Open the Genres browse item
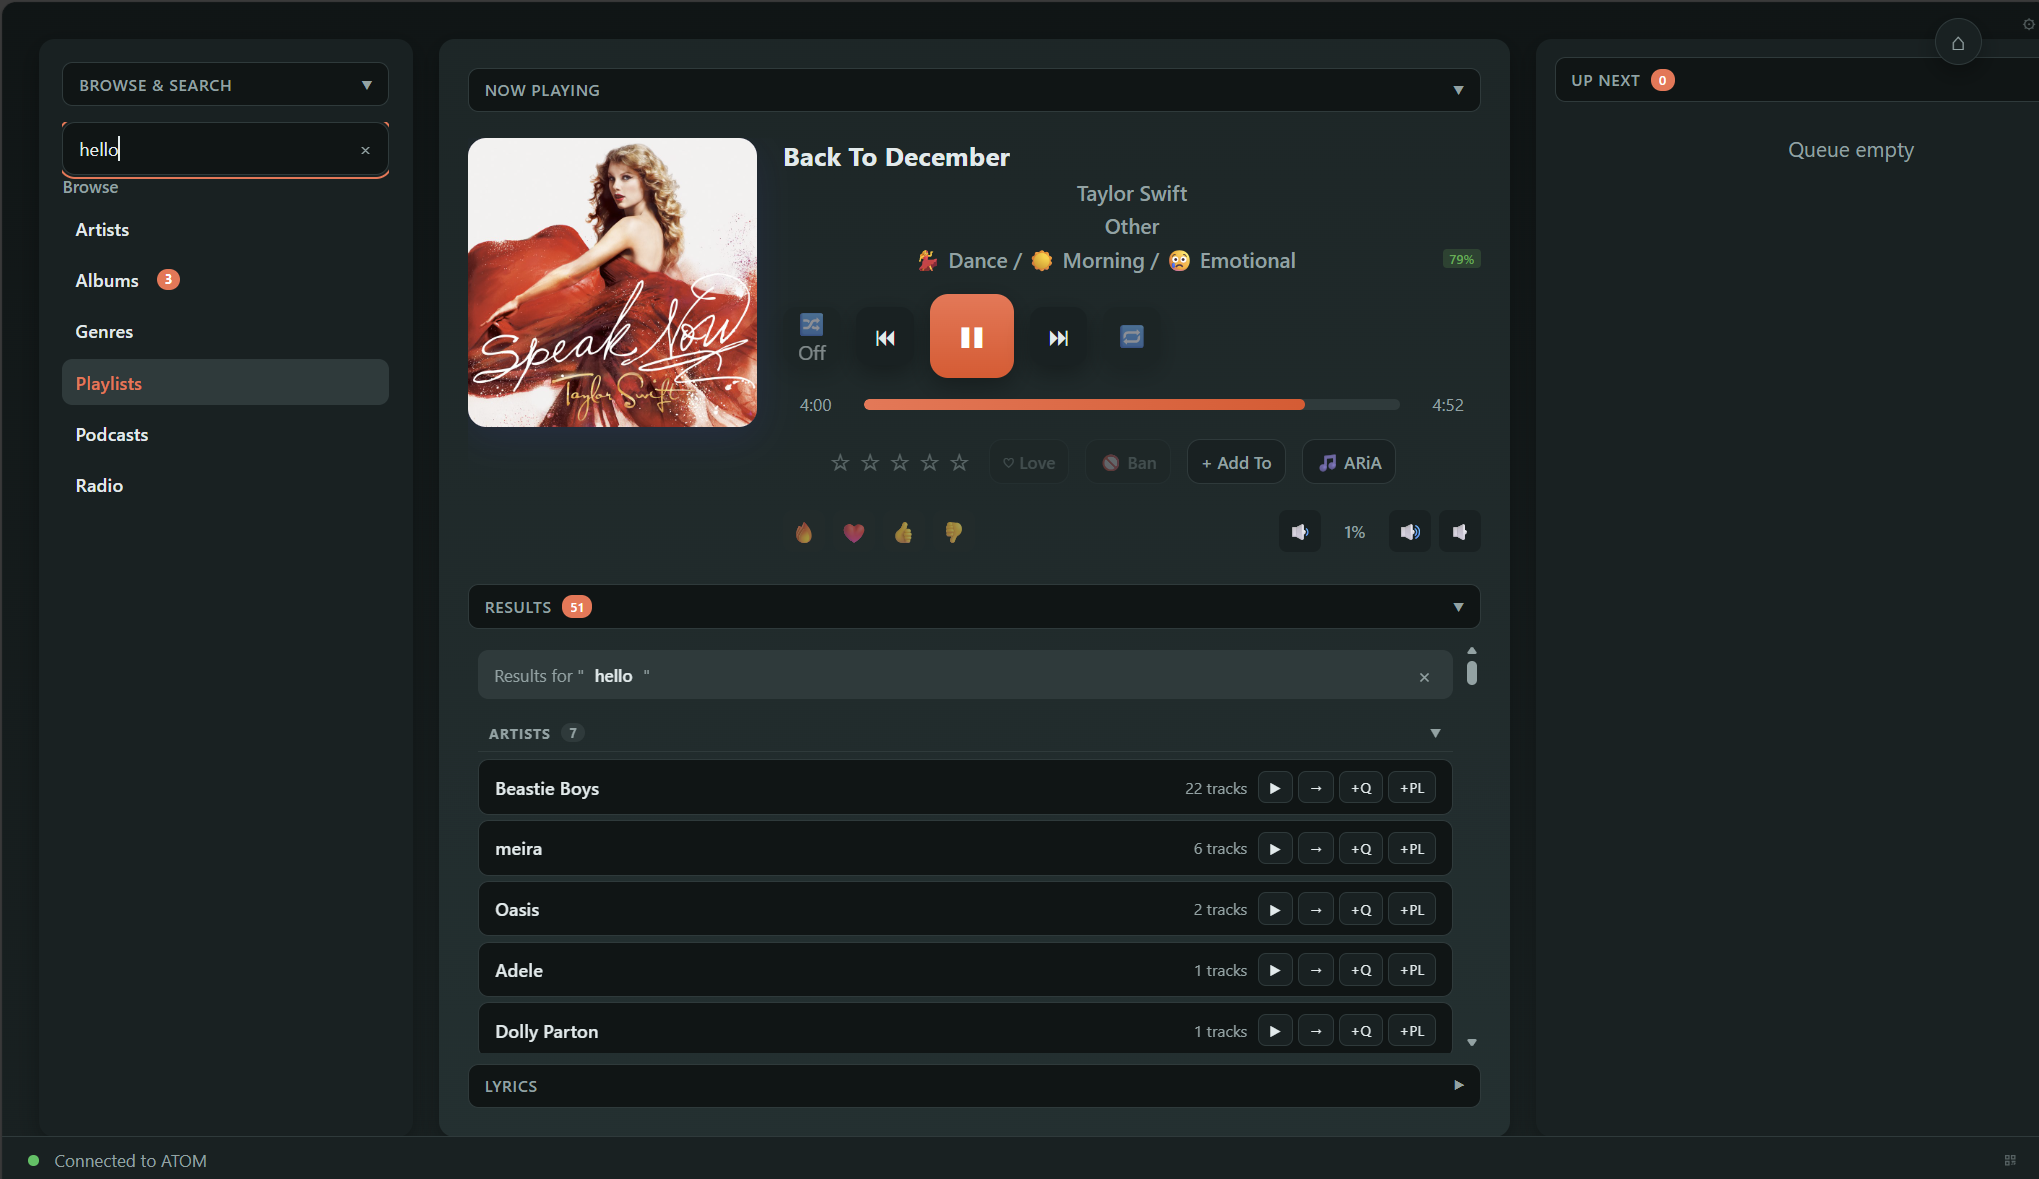2039x1179 pixels. tap(225, 331)
